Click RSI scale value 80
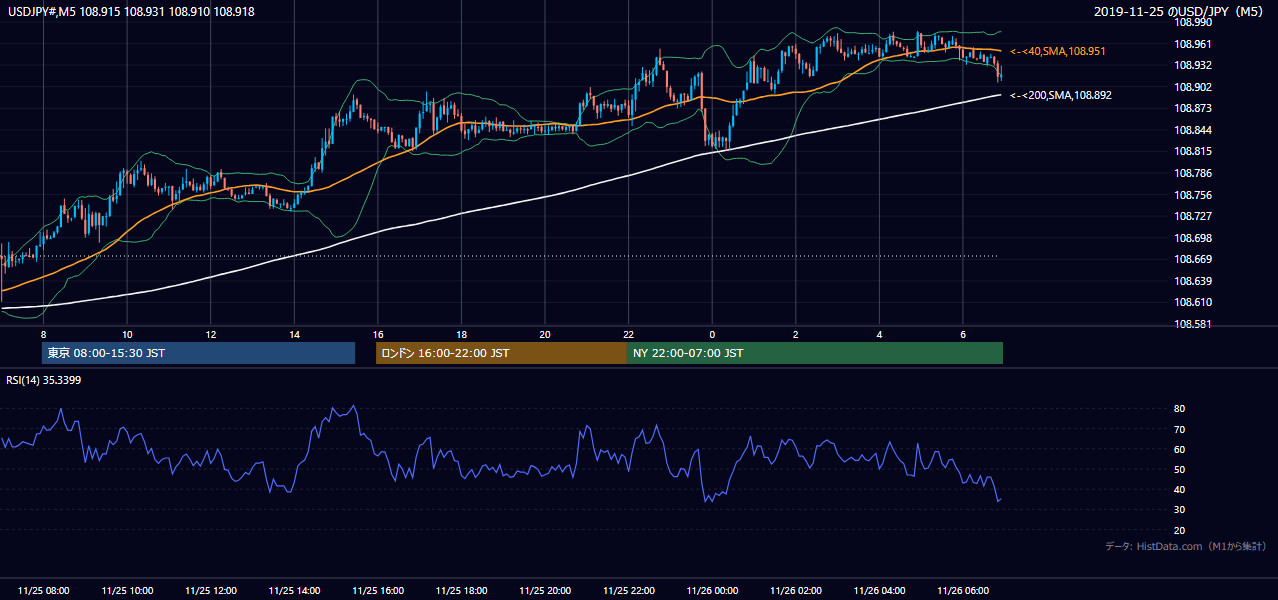This screenshot has height=600, width=1278. point(1179,409)
